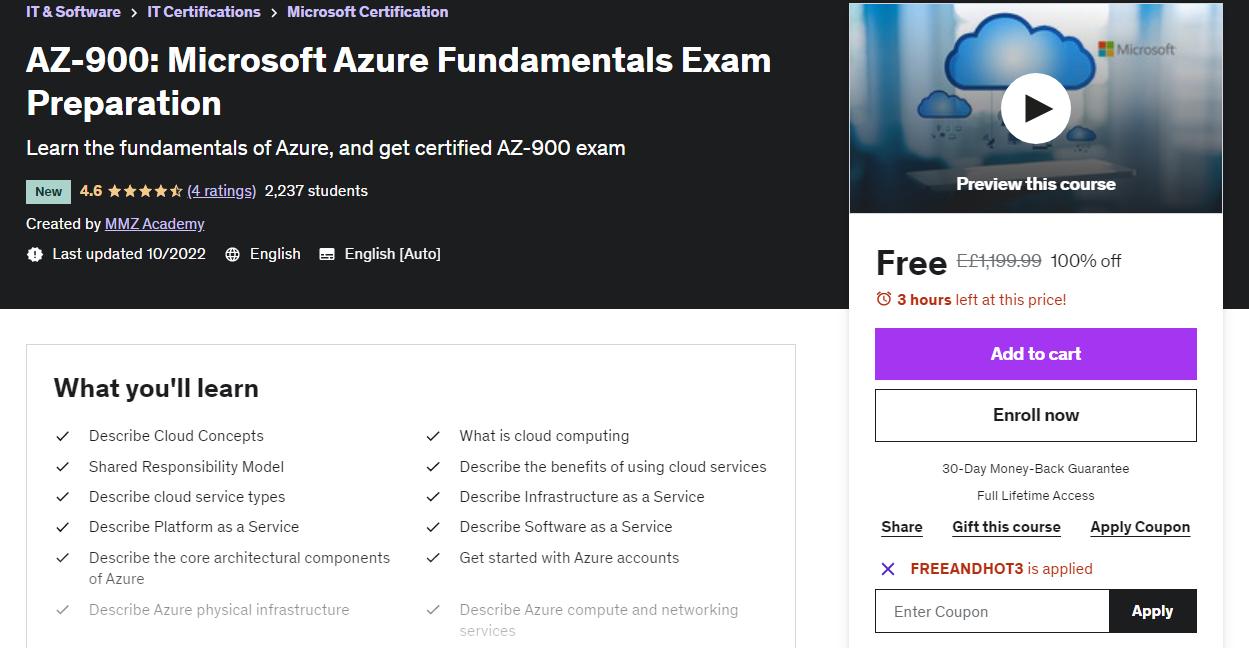Screen dimensions: 1249x648
Task: Click the last updated badge icon
Action: coord(35,254)
